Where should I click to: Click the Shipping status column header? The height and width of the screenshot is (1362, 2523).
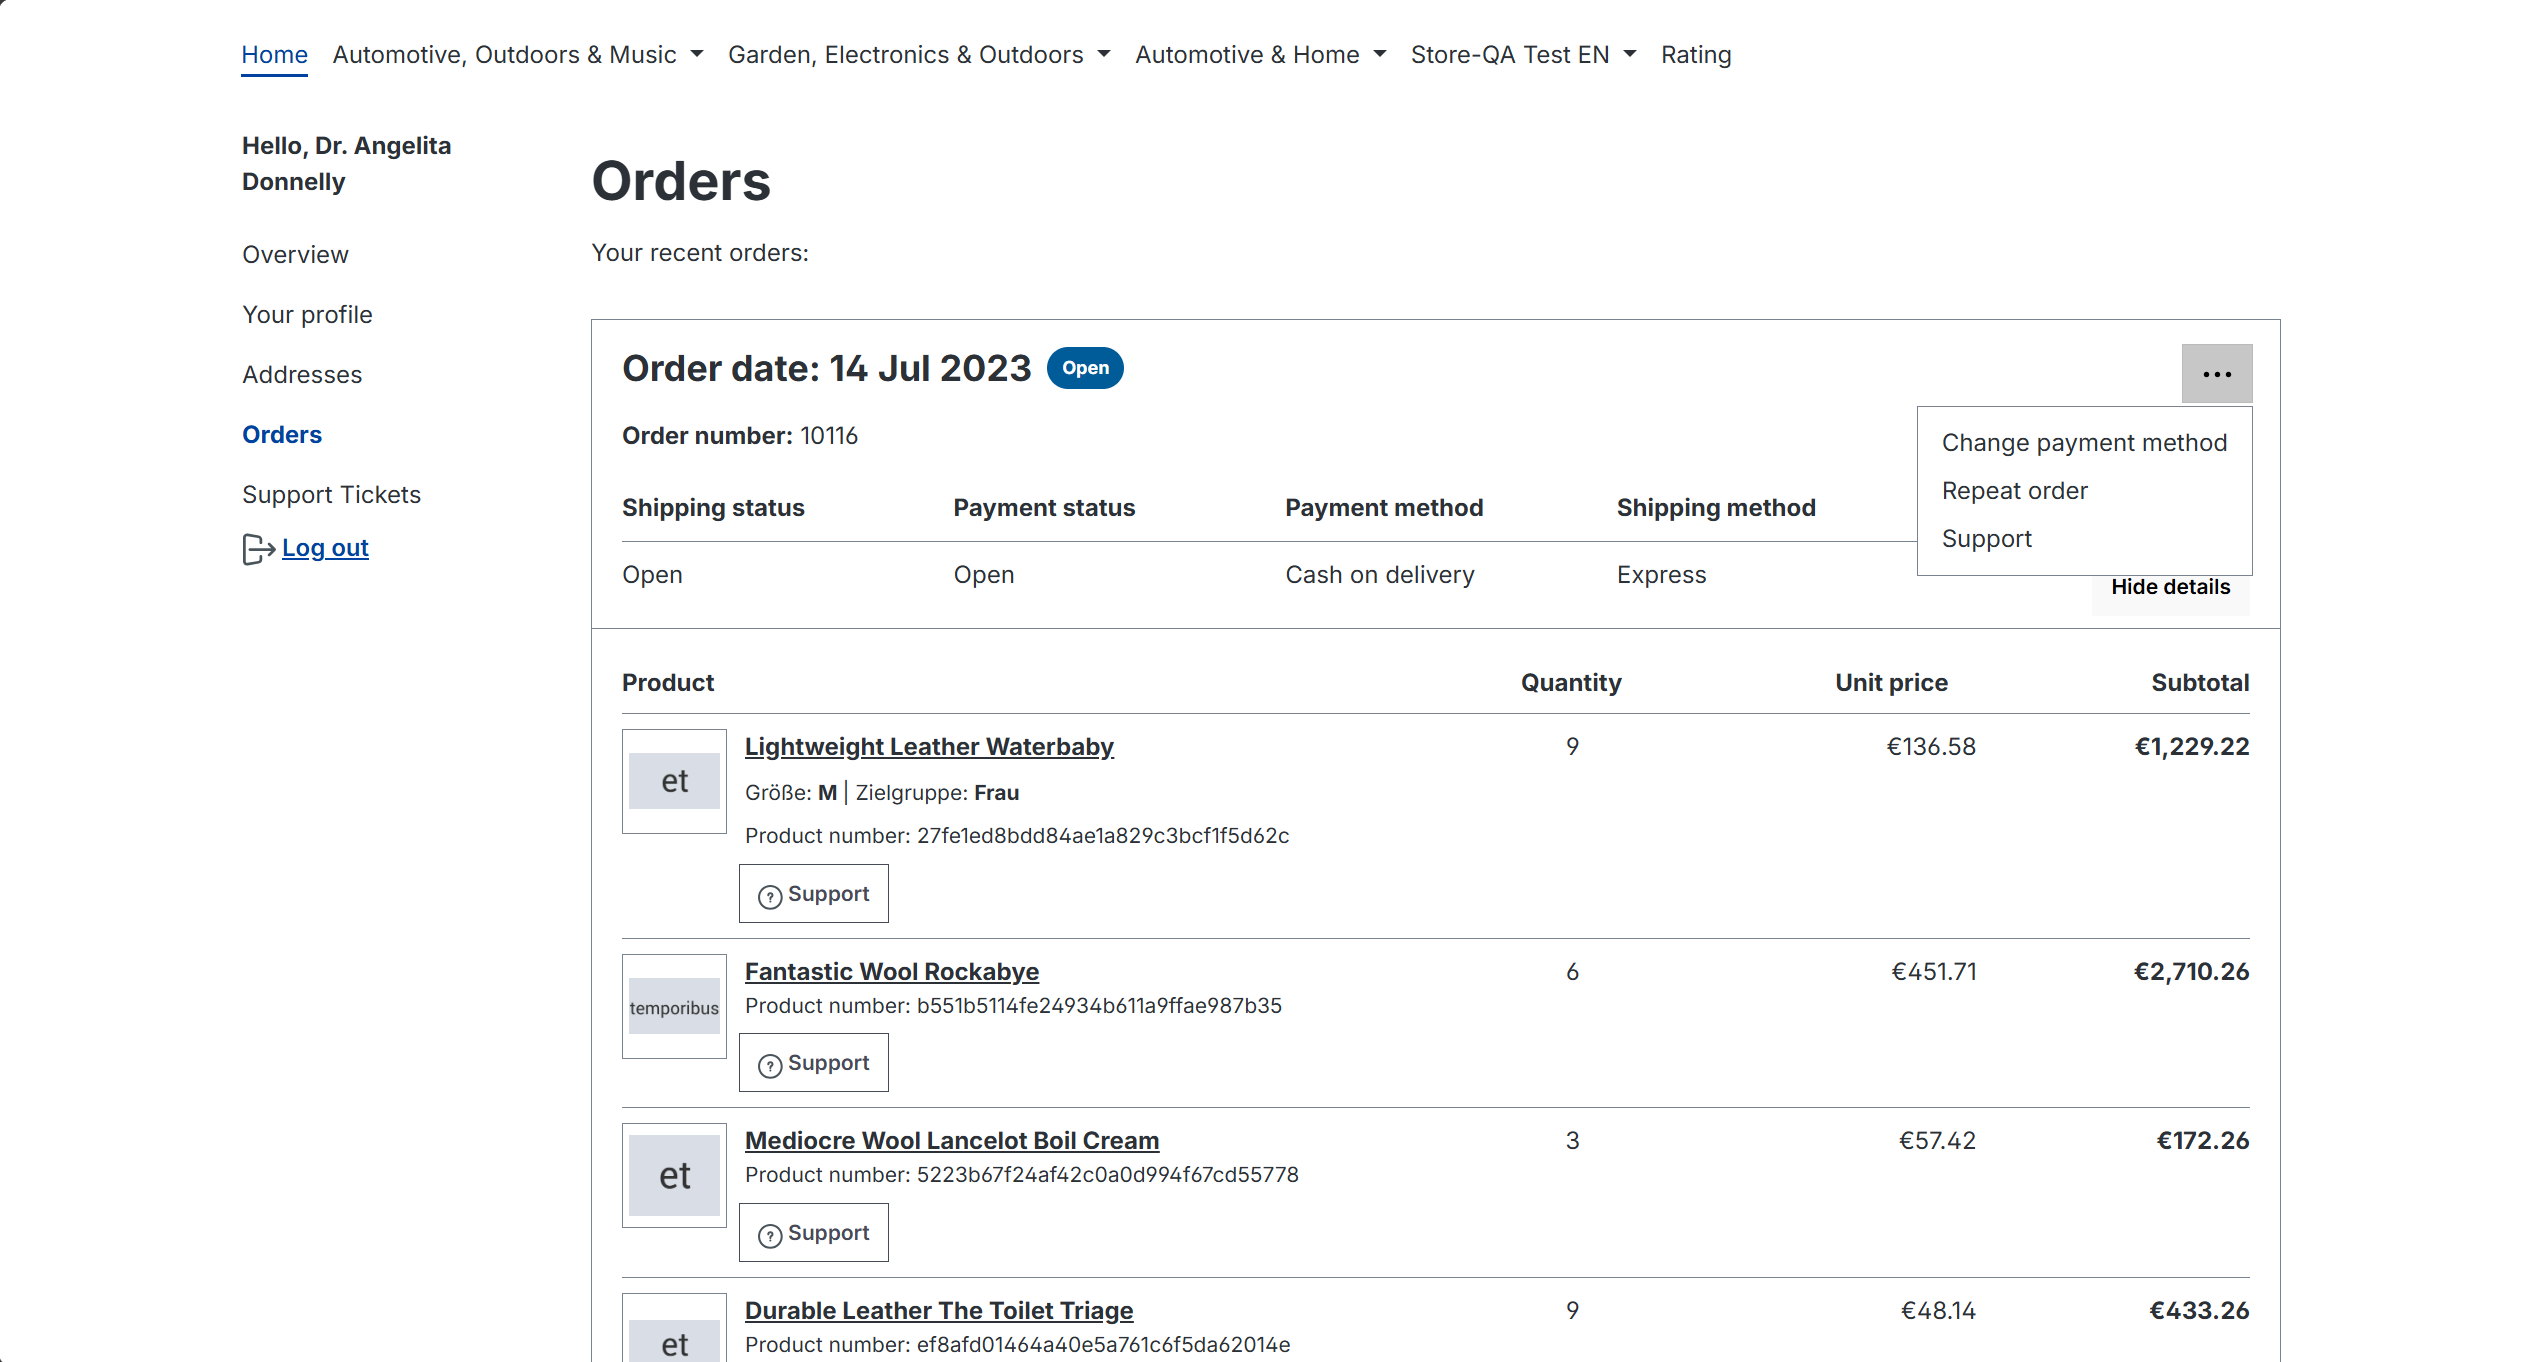point(713,508)
